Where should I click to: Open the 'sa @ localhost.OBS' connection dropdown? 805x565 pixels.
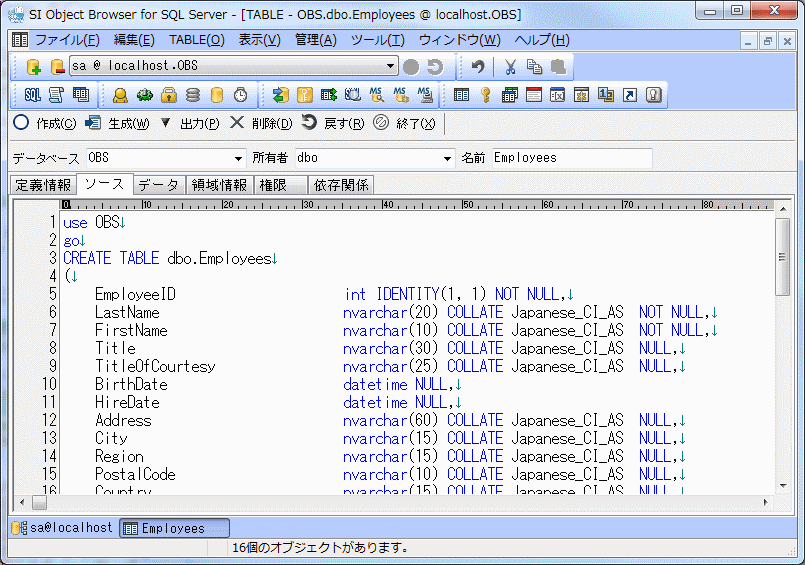(x=391, y=67)
